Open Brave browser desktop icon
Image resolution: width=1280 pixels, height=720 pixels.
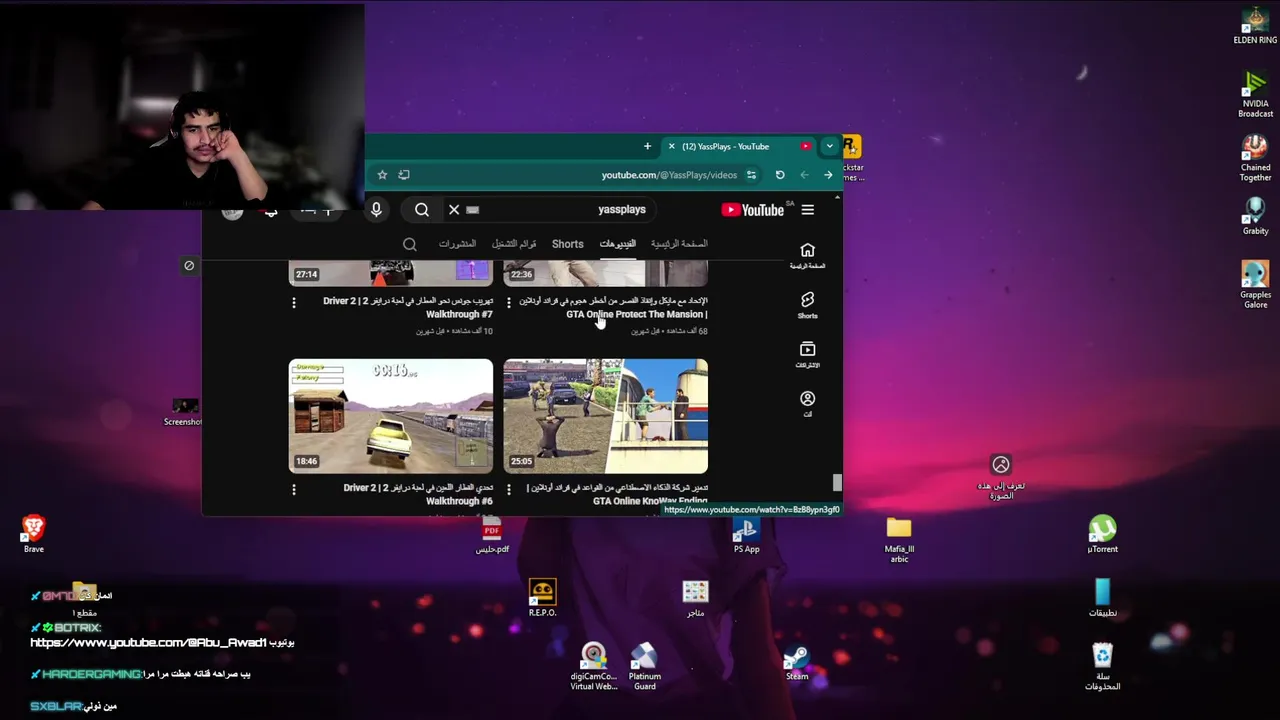click(x=34, y=534)
